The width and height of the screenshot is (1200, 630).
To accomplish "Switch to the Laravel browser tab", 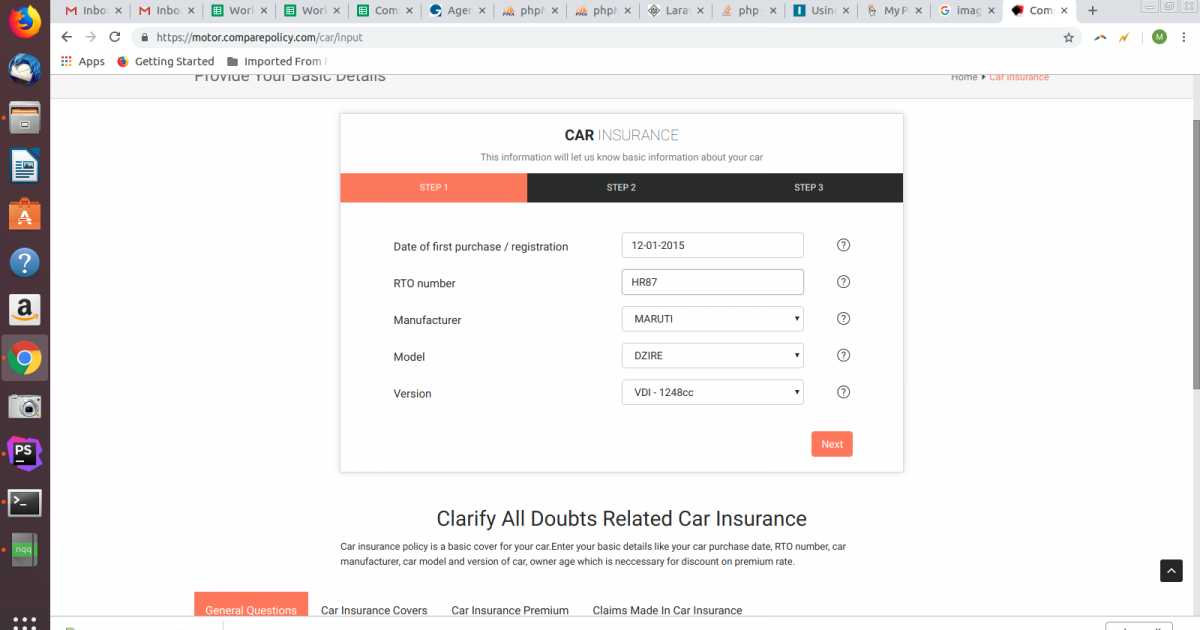I will click(675, 11).
